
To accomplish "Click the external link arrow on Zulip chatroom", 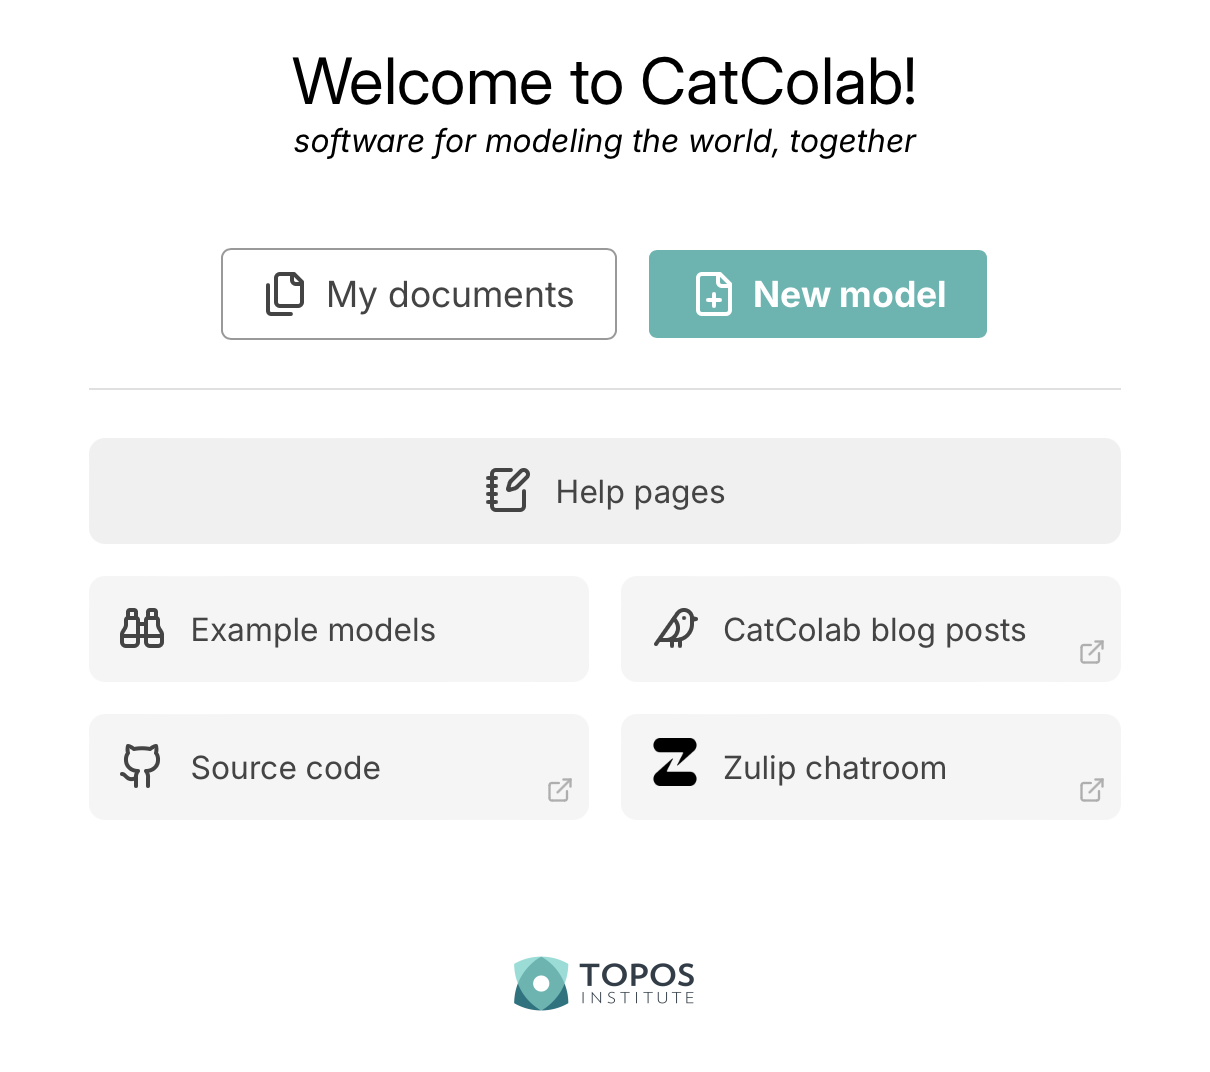I will tap(1092, 790).
